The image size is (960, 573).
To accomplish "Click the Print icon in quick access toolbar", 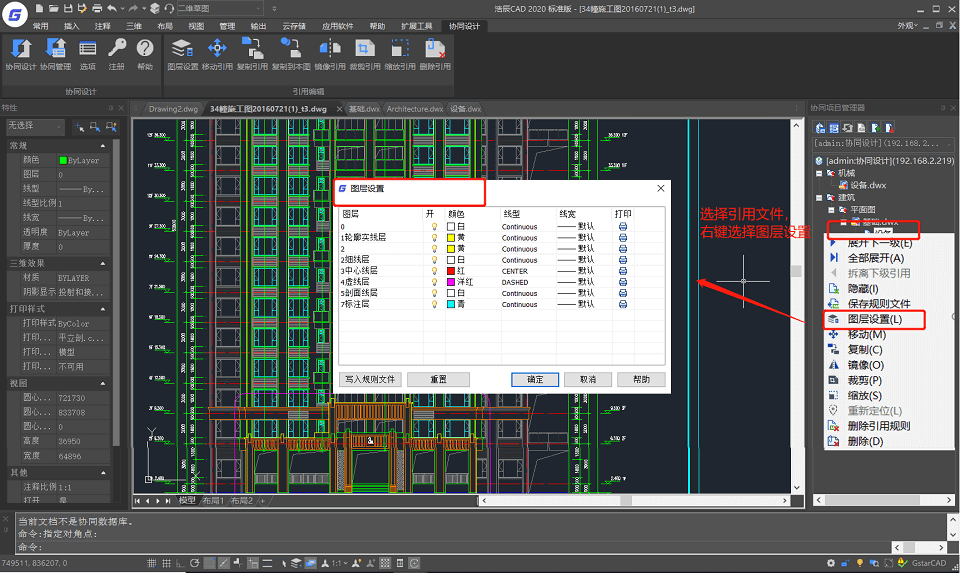I will (x=97, y=9).
